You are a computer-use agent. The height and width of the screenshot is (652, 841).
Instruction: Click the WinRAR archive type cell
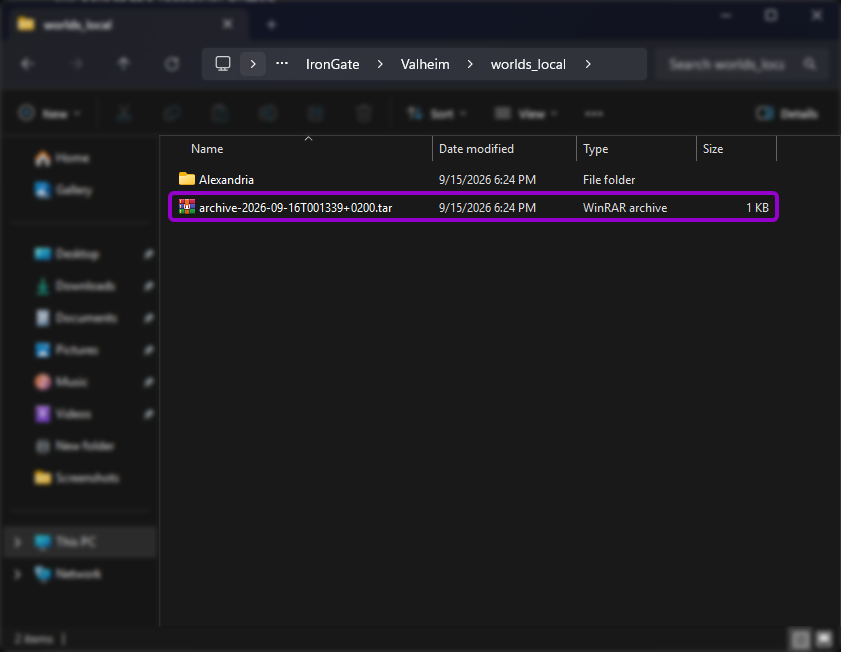(625, 208)
